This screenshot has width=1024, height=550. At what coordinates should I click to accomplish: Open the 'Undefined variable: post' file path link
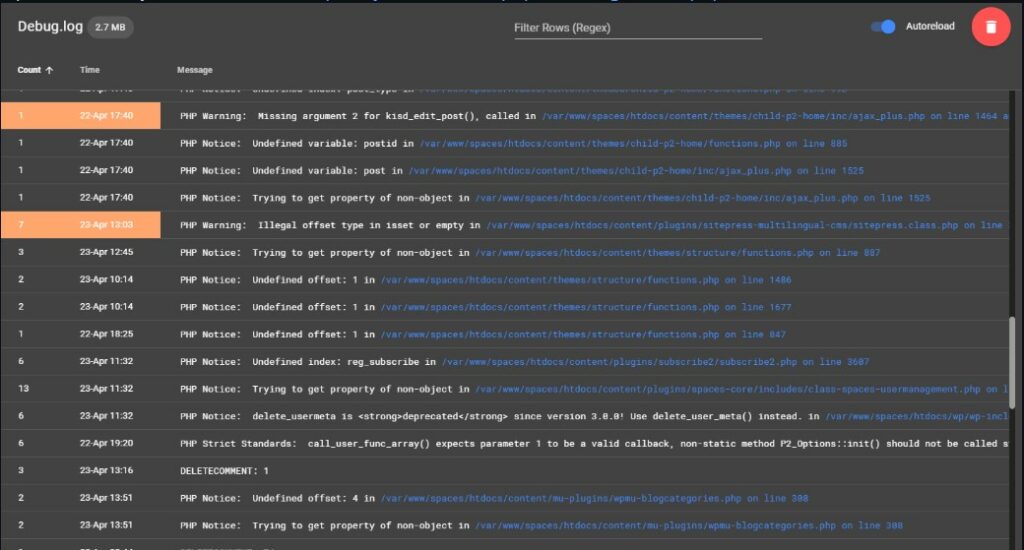click(x=636, y=170)
